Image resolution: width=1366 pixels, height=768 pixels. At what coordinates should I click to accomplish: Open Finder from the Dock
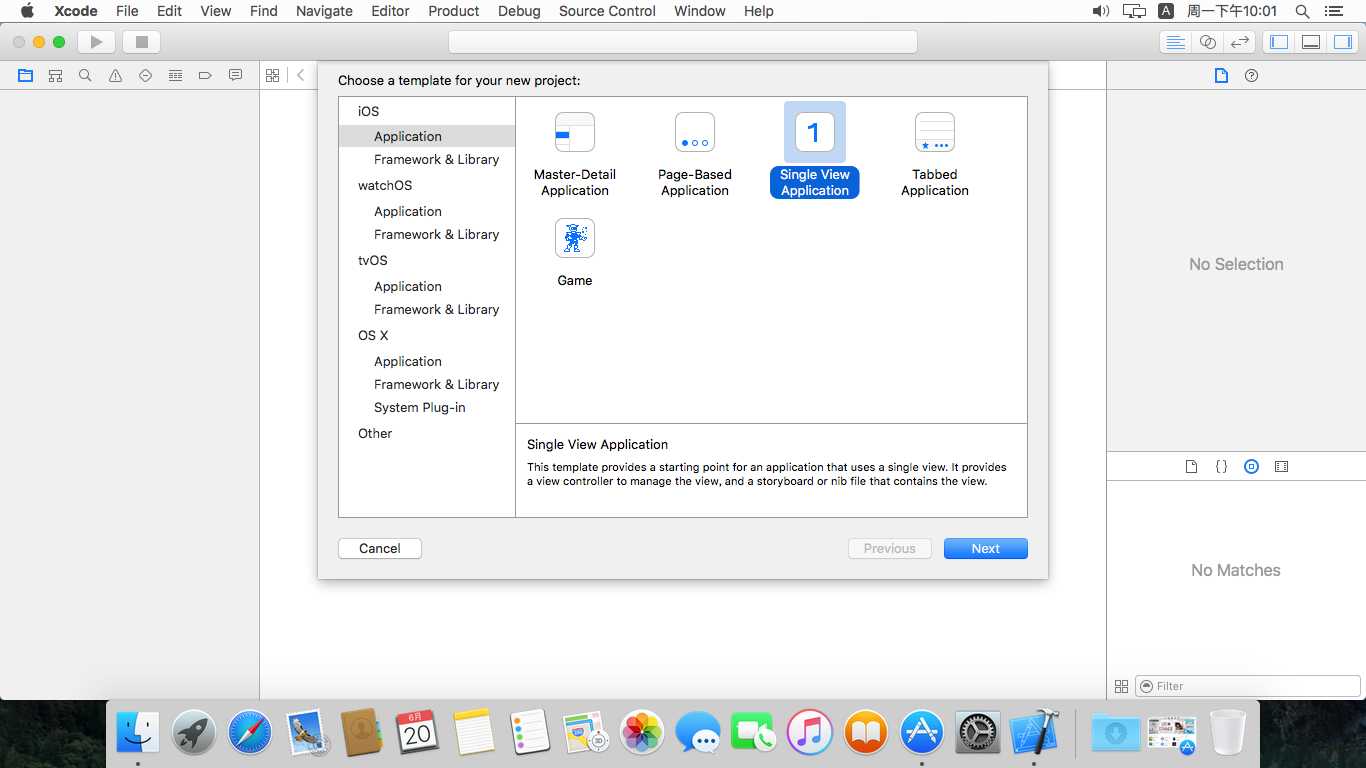[x=138, y=732]
